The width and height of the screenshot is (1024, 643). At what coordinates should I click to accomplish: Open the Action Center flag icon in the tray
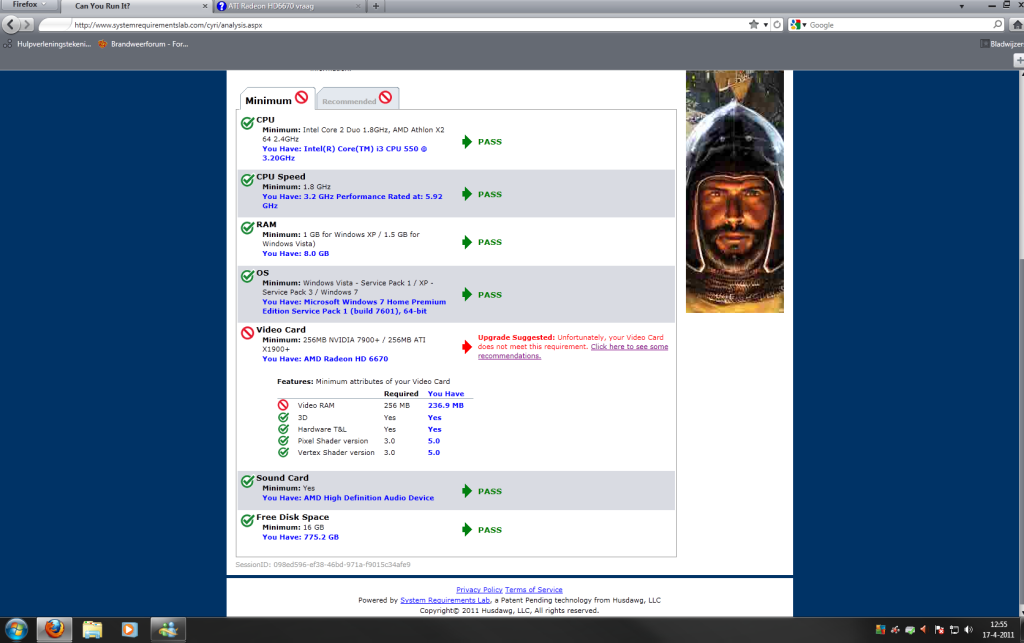coord(939,630)
